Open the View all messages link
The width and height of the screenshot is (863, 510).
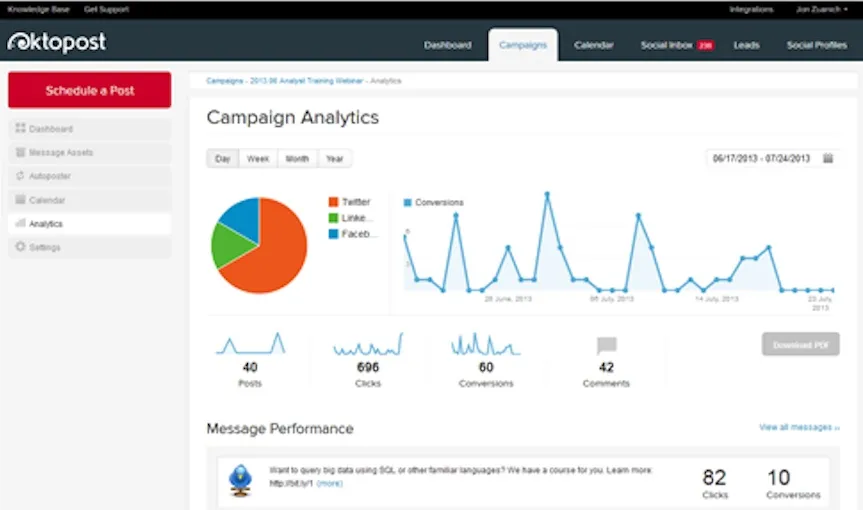pos(799,427)
